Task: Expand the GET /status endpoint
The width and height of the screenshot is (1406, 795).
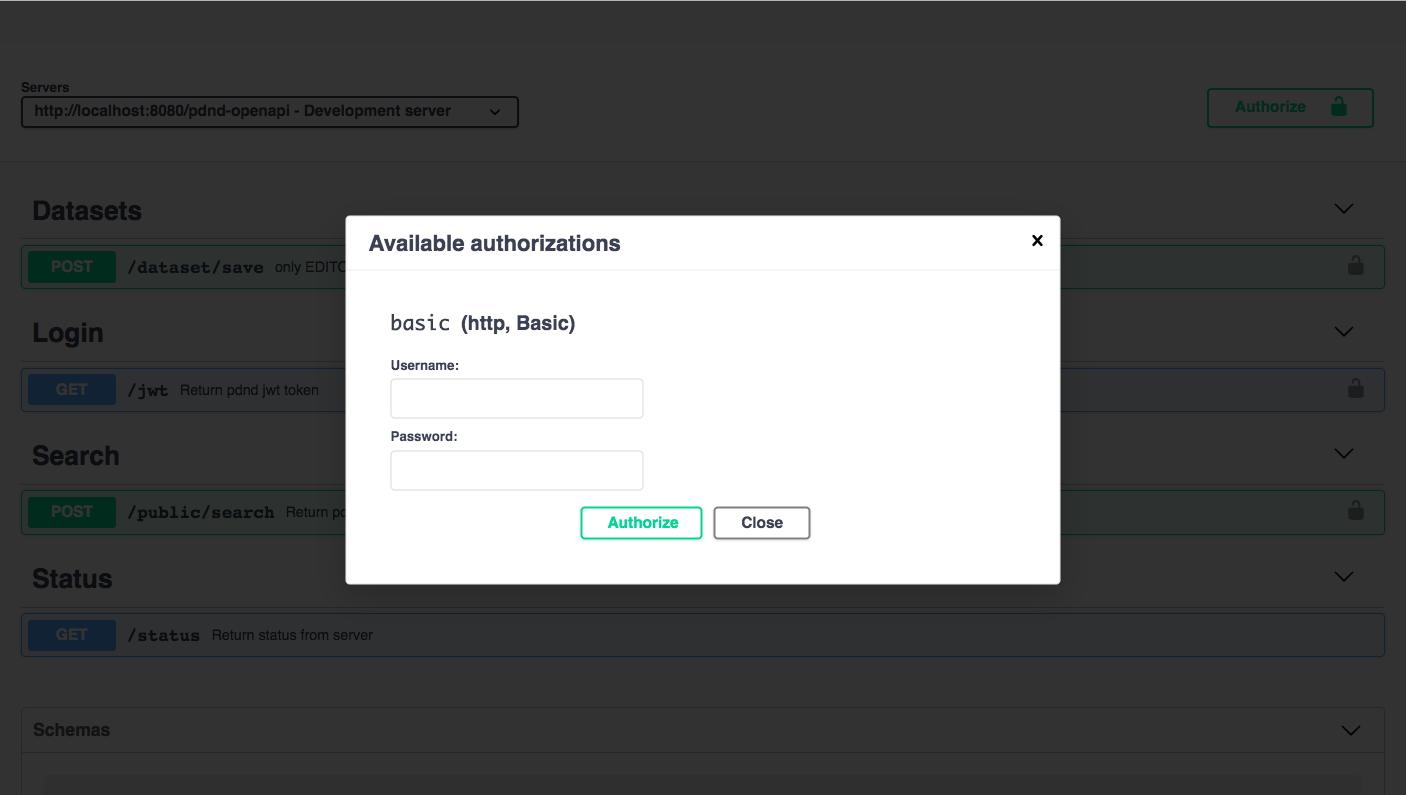Action: coord(703,635)
